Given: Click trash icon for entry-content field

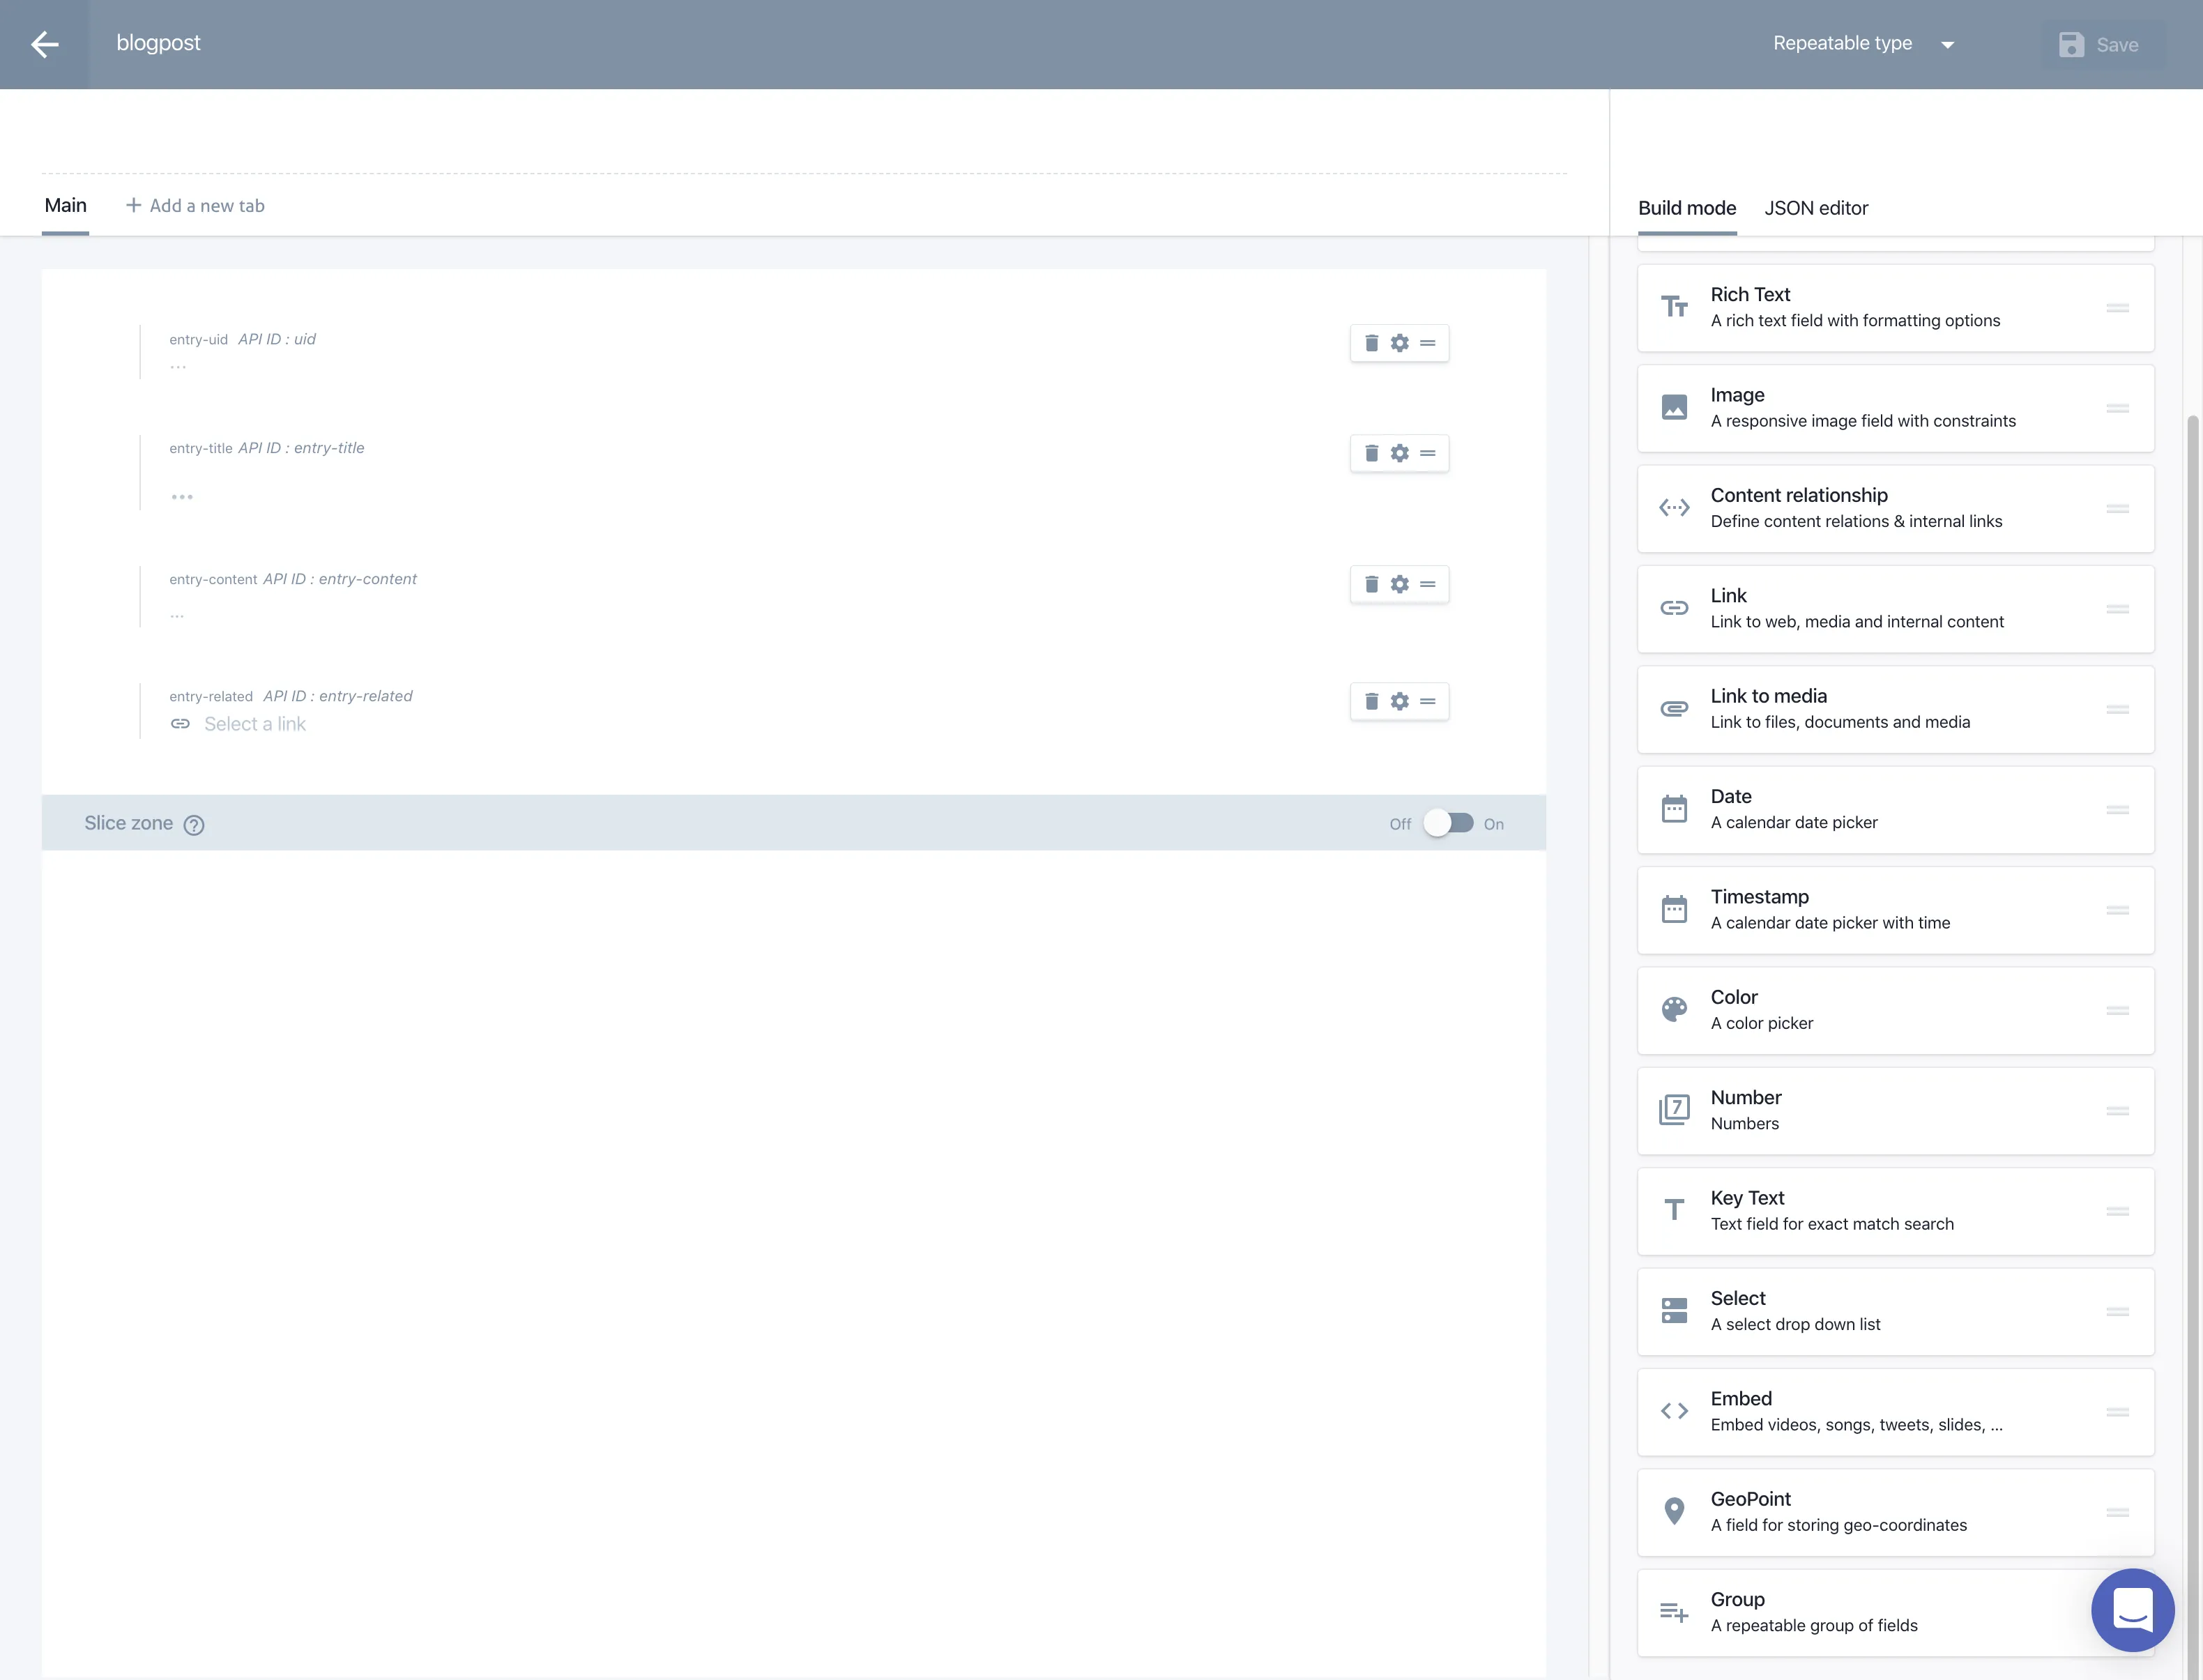Looking at the screenshot, I should coord(1371,584).
